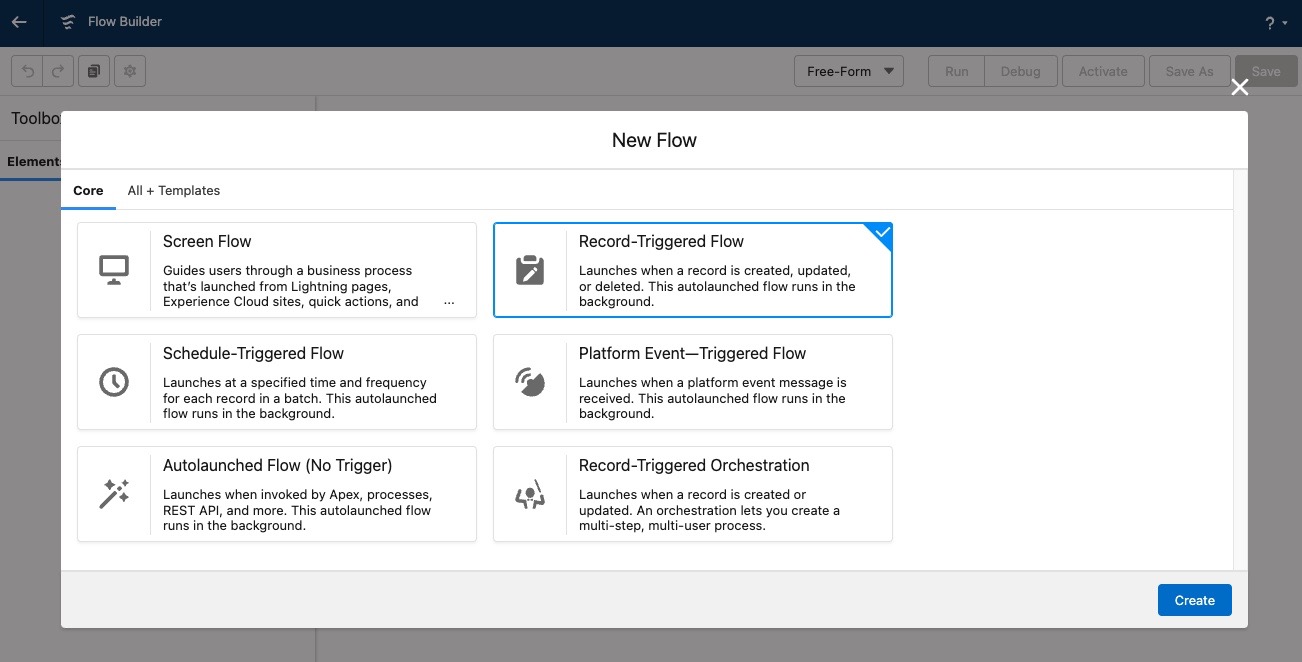Click the Screen Flow monitor icon
Viewport: 1302px width, 662px height.
tap(114, 270)
